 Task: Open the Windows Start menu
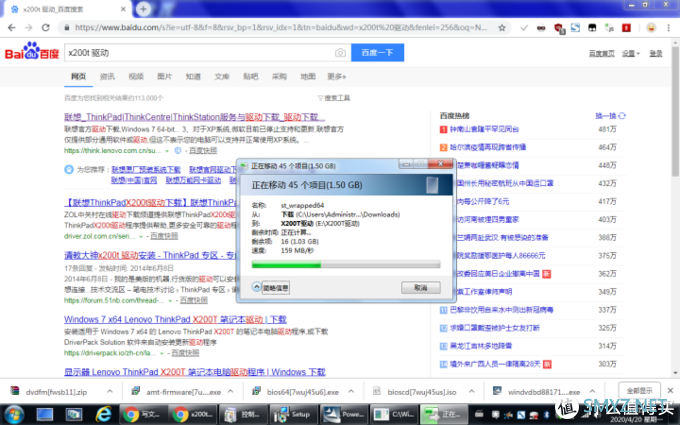14,415
